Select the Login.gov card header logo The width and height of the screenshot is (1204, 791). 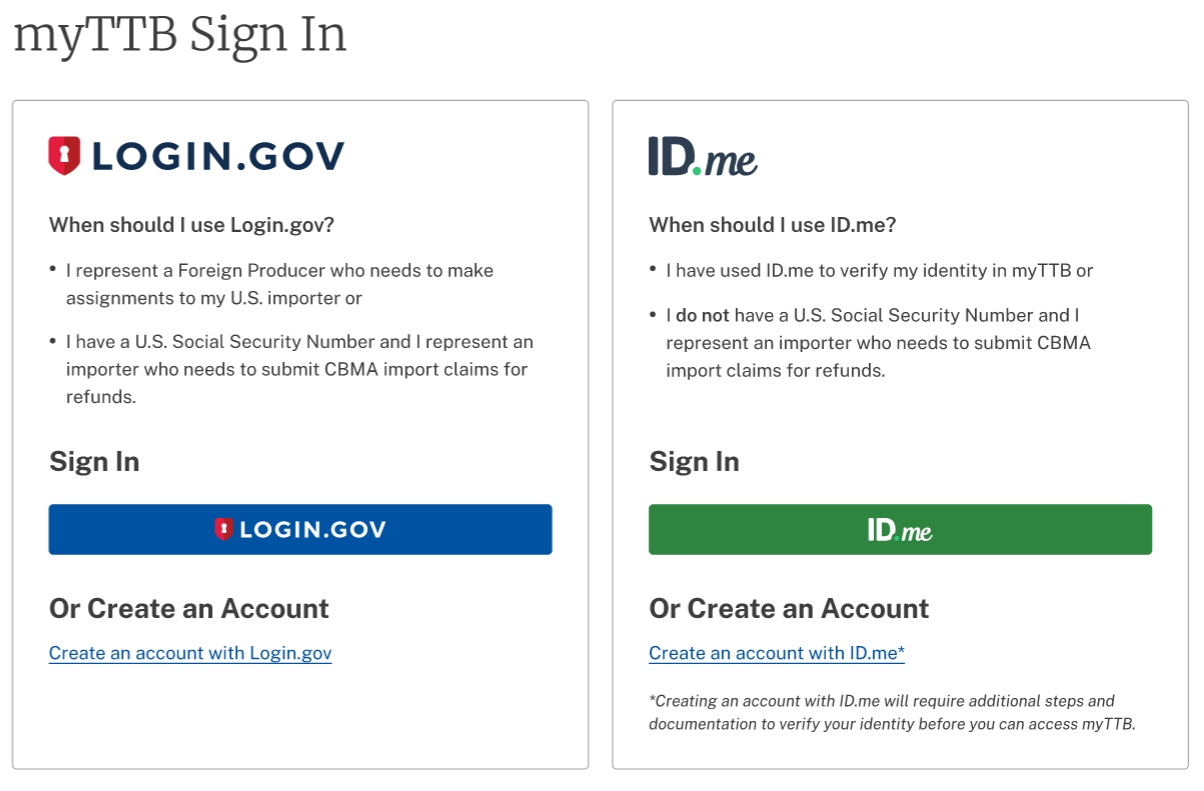(x=197, y=154)
